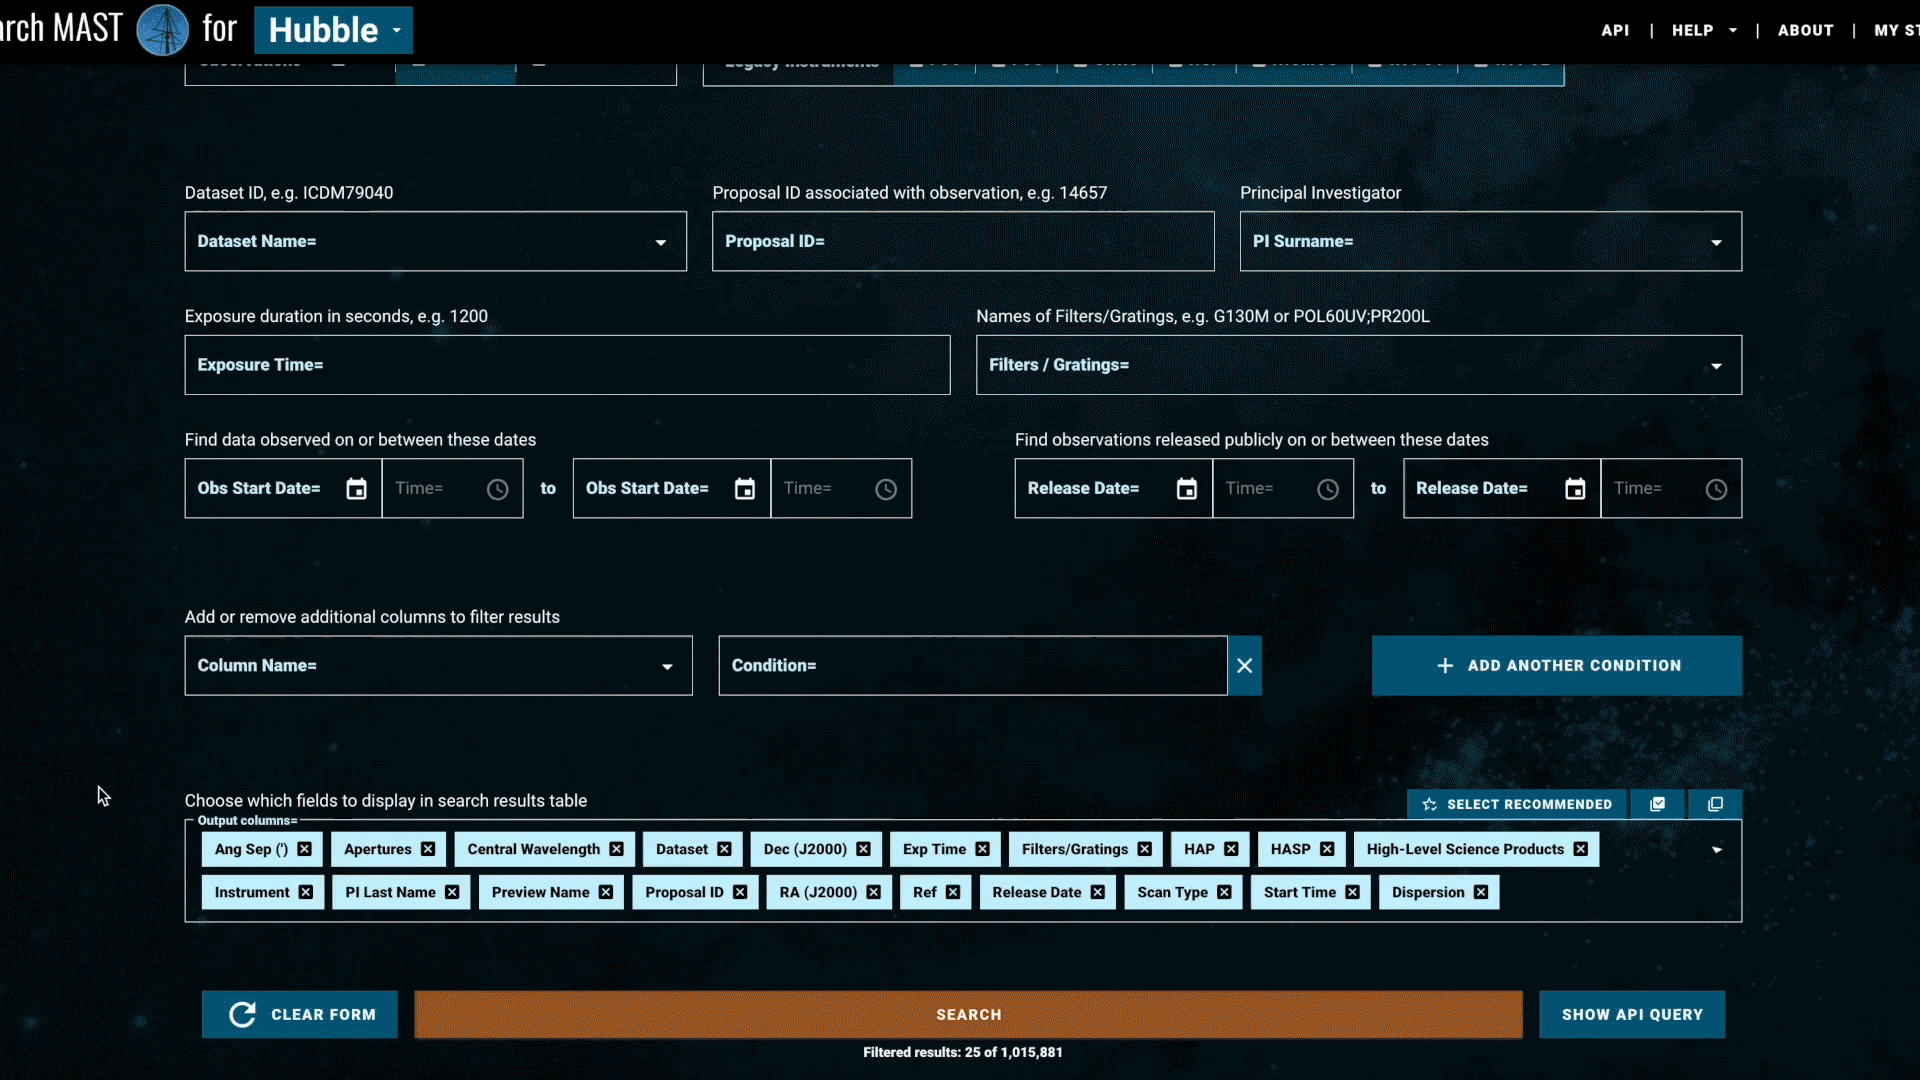Expand the Column Name dropdown
Image resolution: width=1920 pixels, height=1080 pixels.
(x=667, y=667)
